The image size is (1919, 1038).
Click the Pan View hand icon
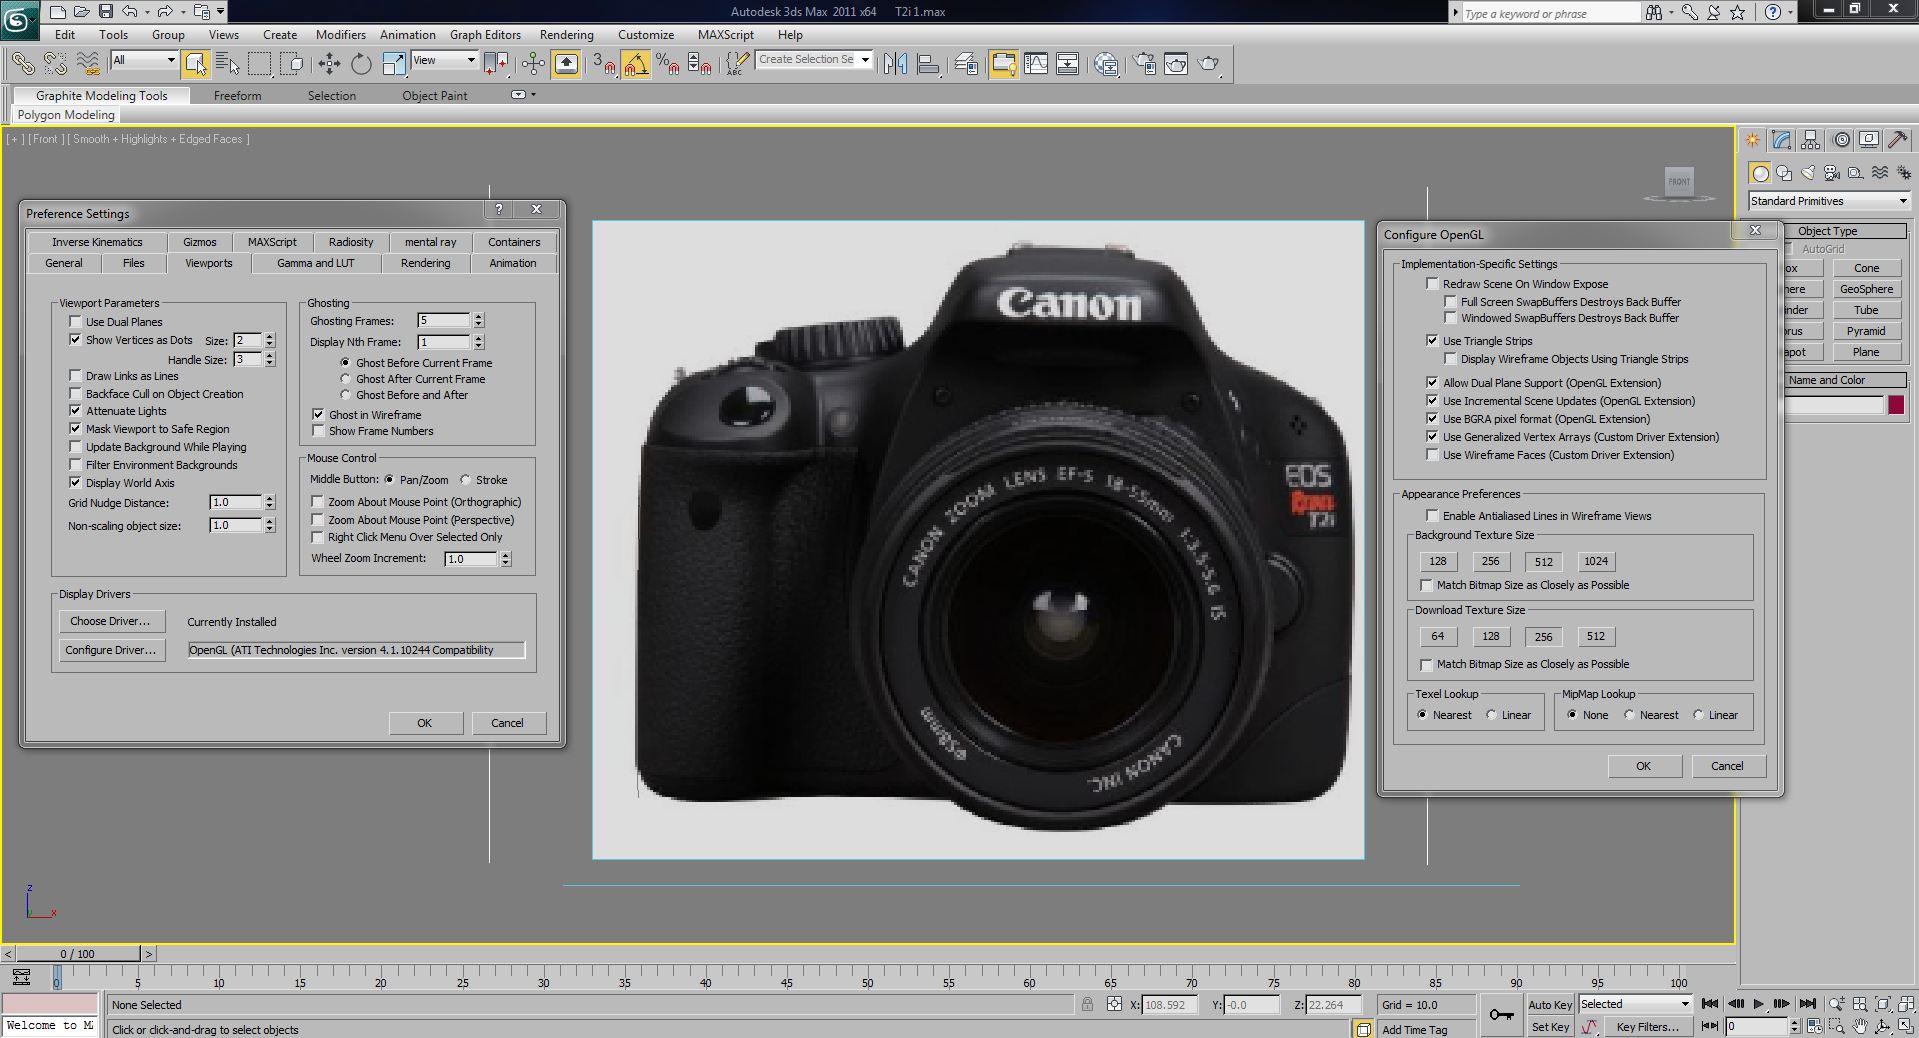point(1860,1026)
